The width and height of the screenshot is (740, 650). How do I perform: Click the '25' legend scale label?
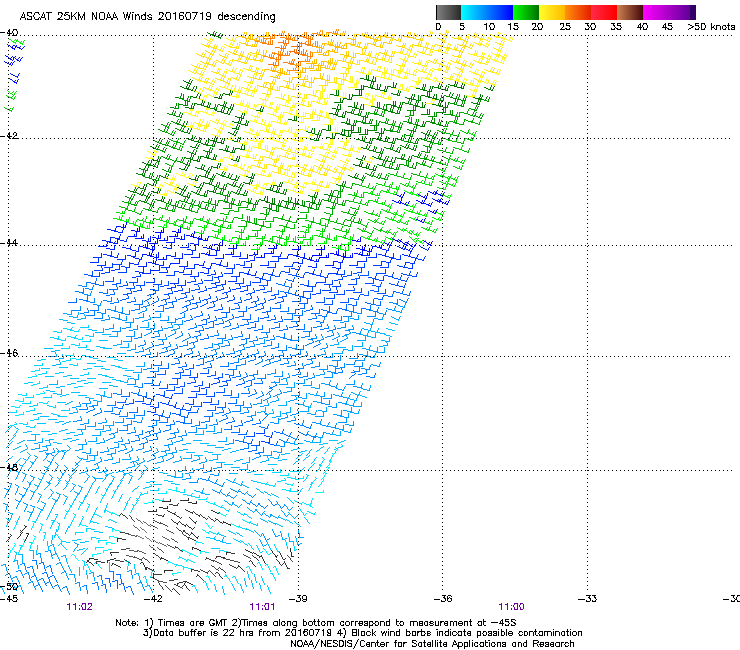[x=564, y=27]
